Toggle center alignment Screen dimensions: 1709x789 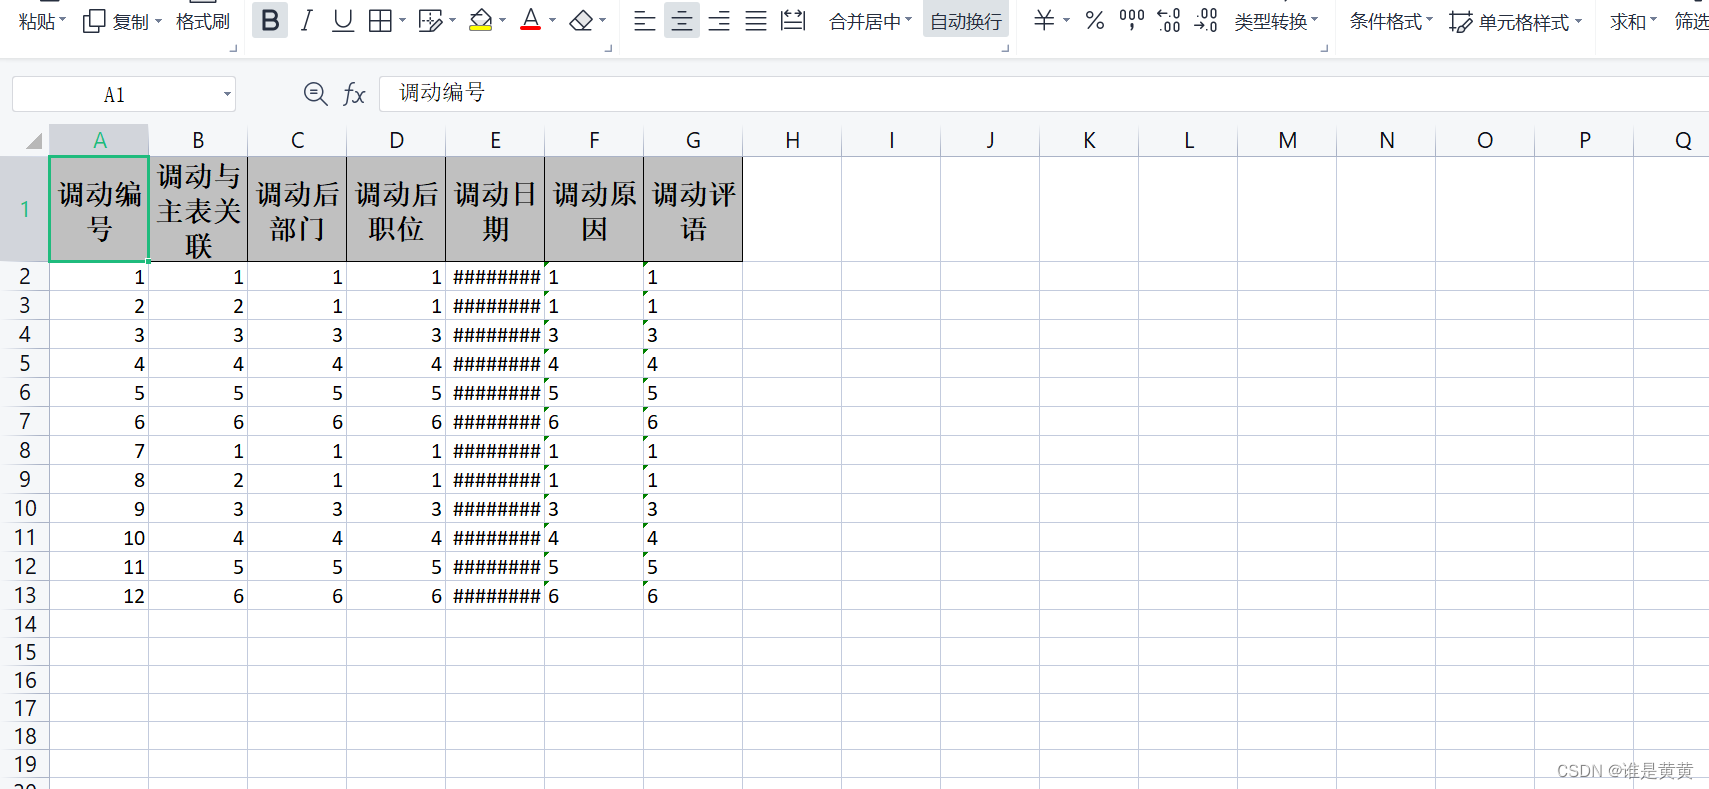[x=682, y=20]
